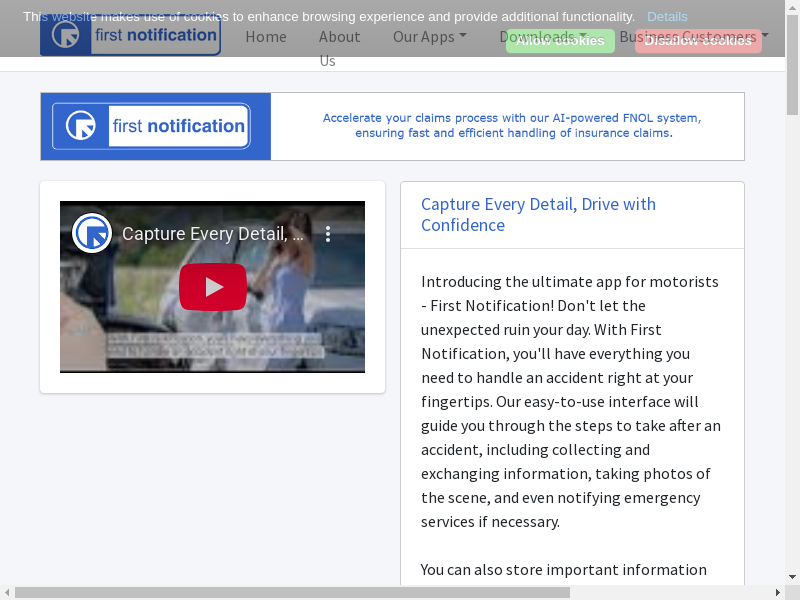Click the horizontal scrollbar's right arrow
Screen dimensions: 800x600
[x=777, y=592]
